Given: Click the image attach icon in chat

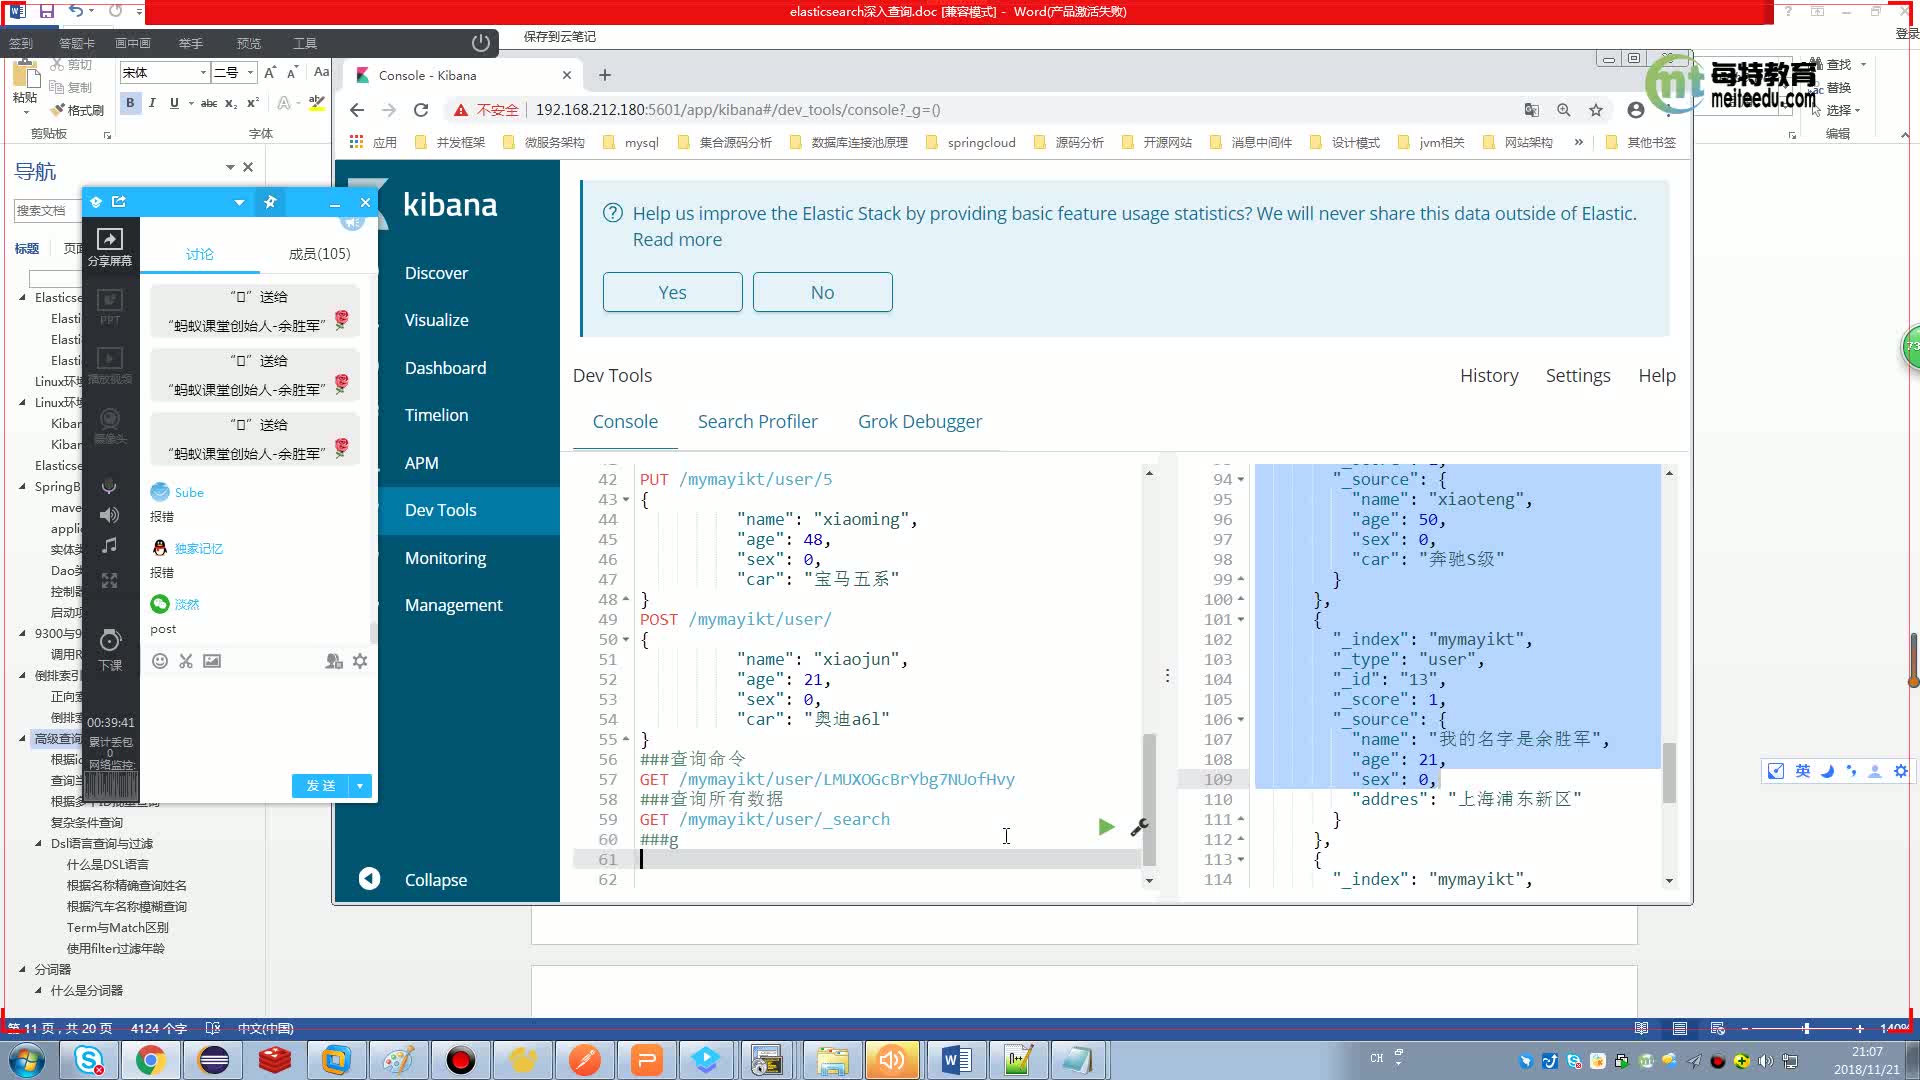Looking at the screenshot, I should [x=212, y=661].
